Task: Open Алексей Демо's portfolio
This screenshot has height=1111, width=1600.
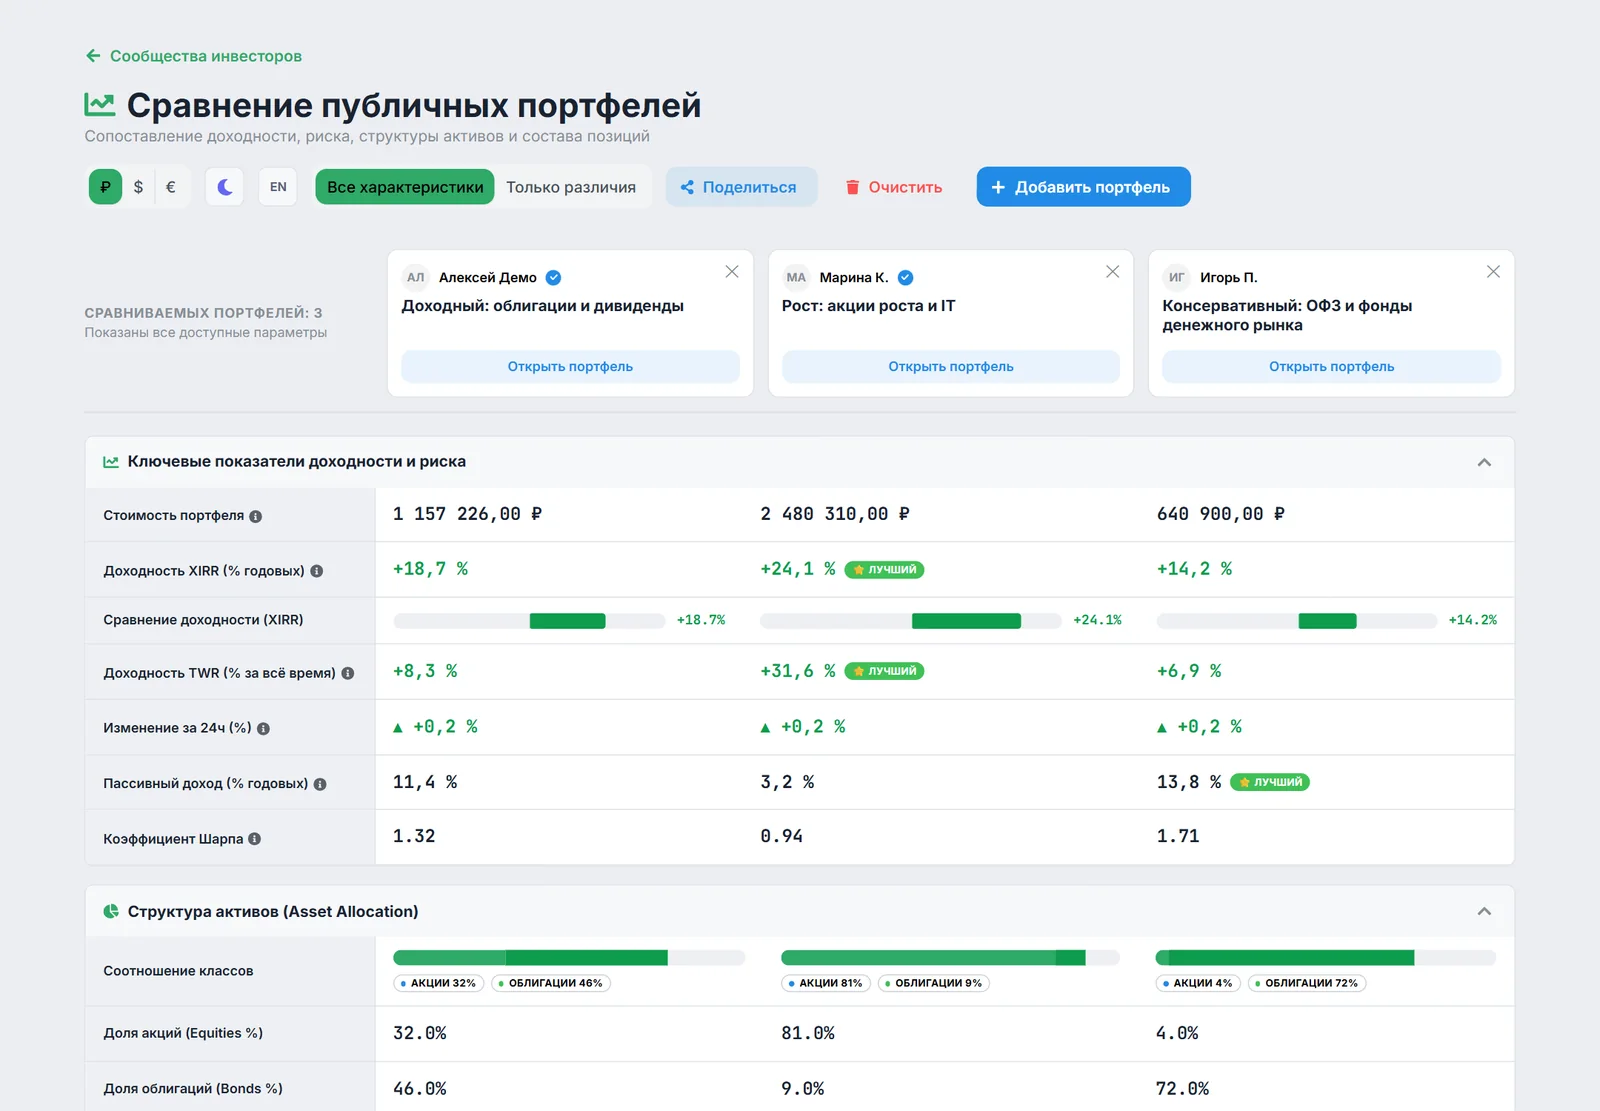Action: pos(570,366)
